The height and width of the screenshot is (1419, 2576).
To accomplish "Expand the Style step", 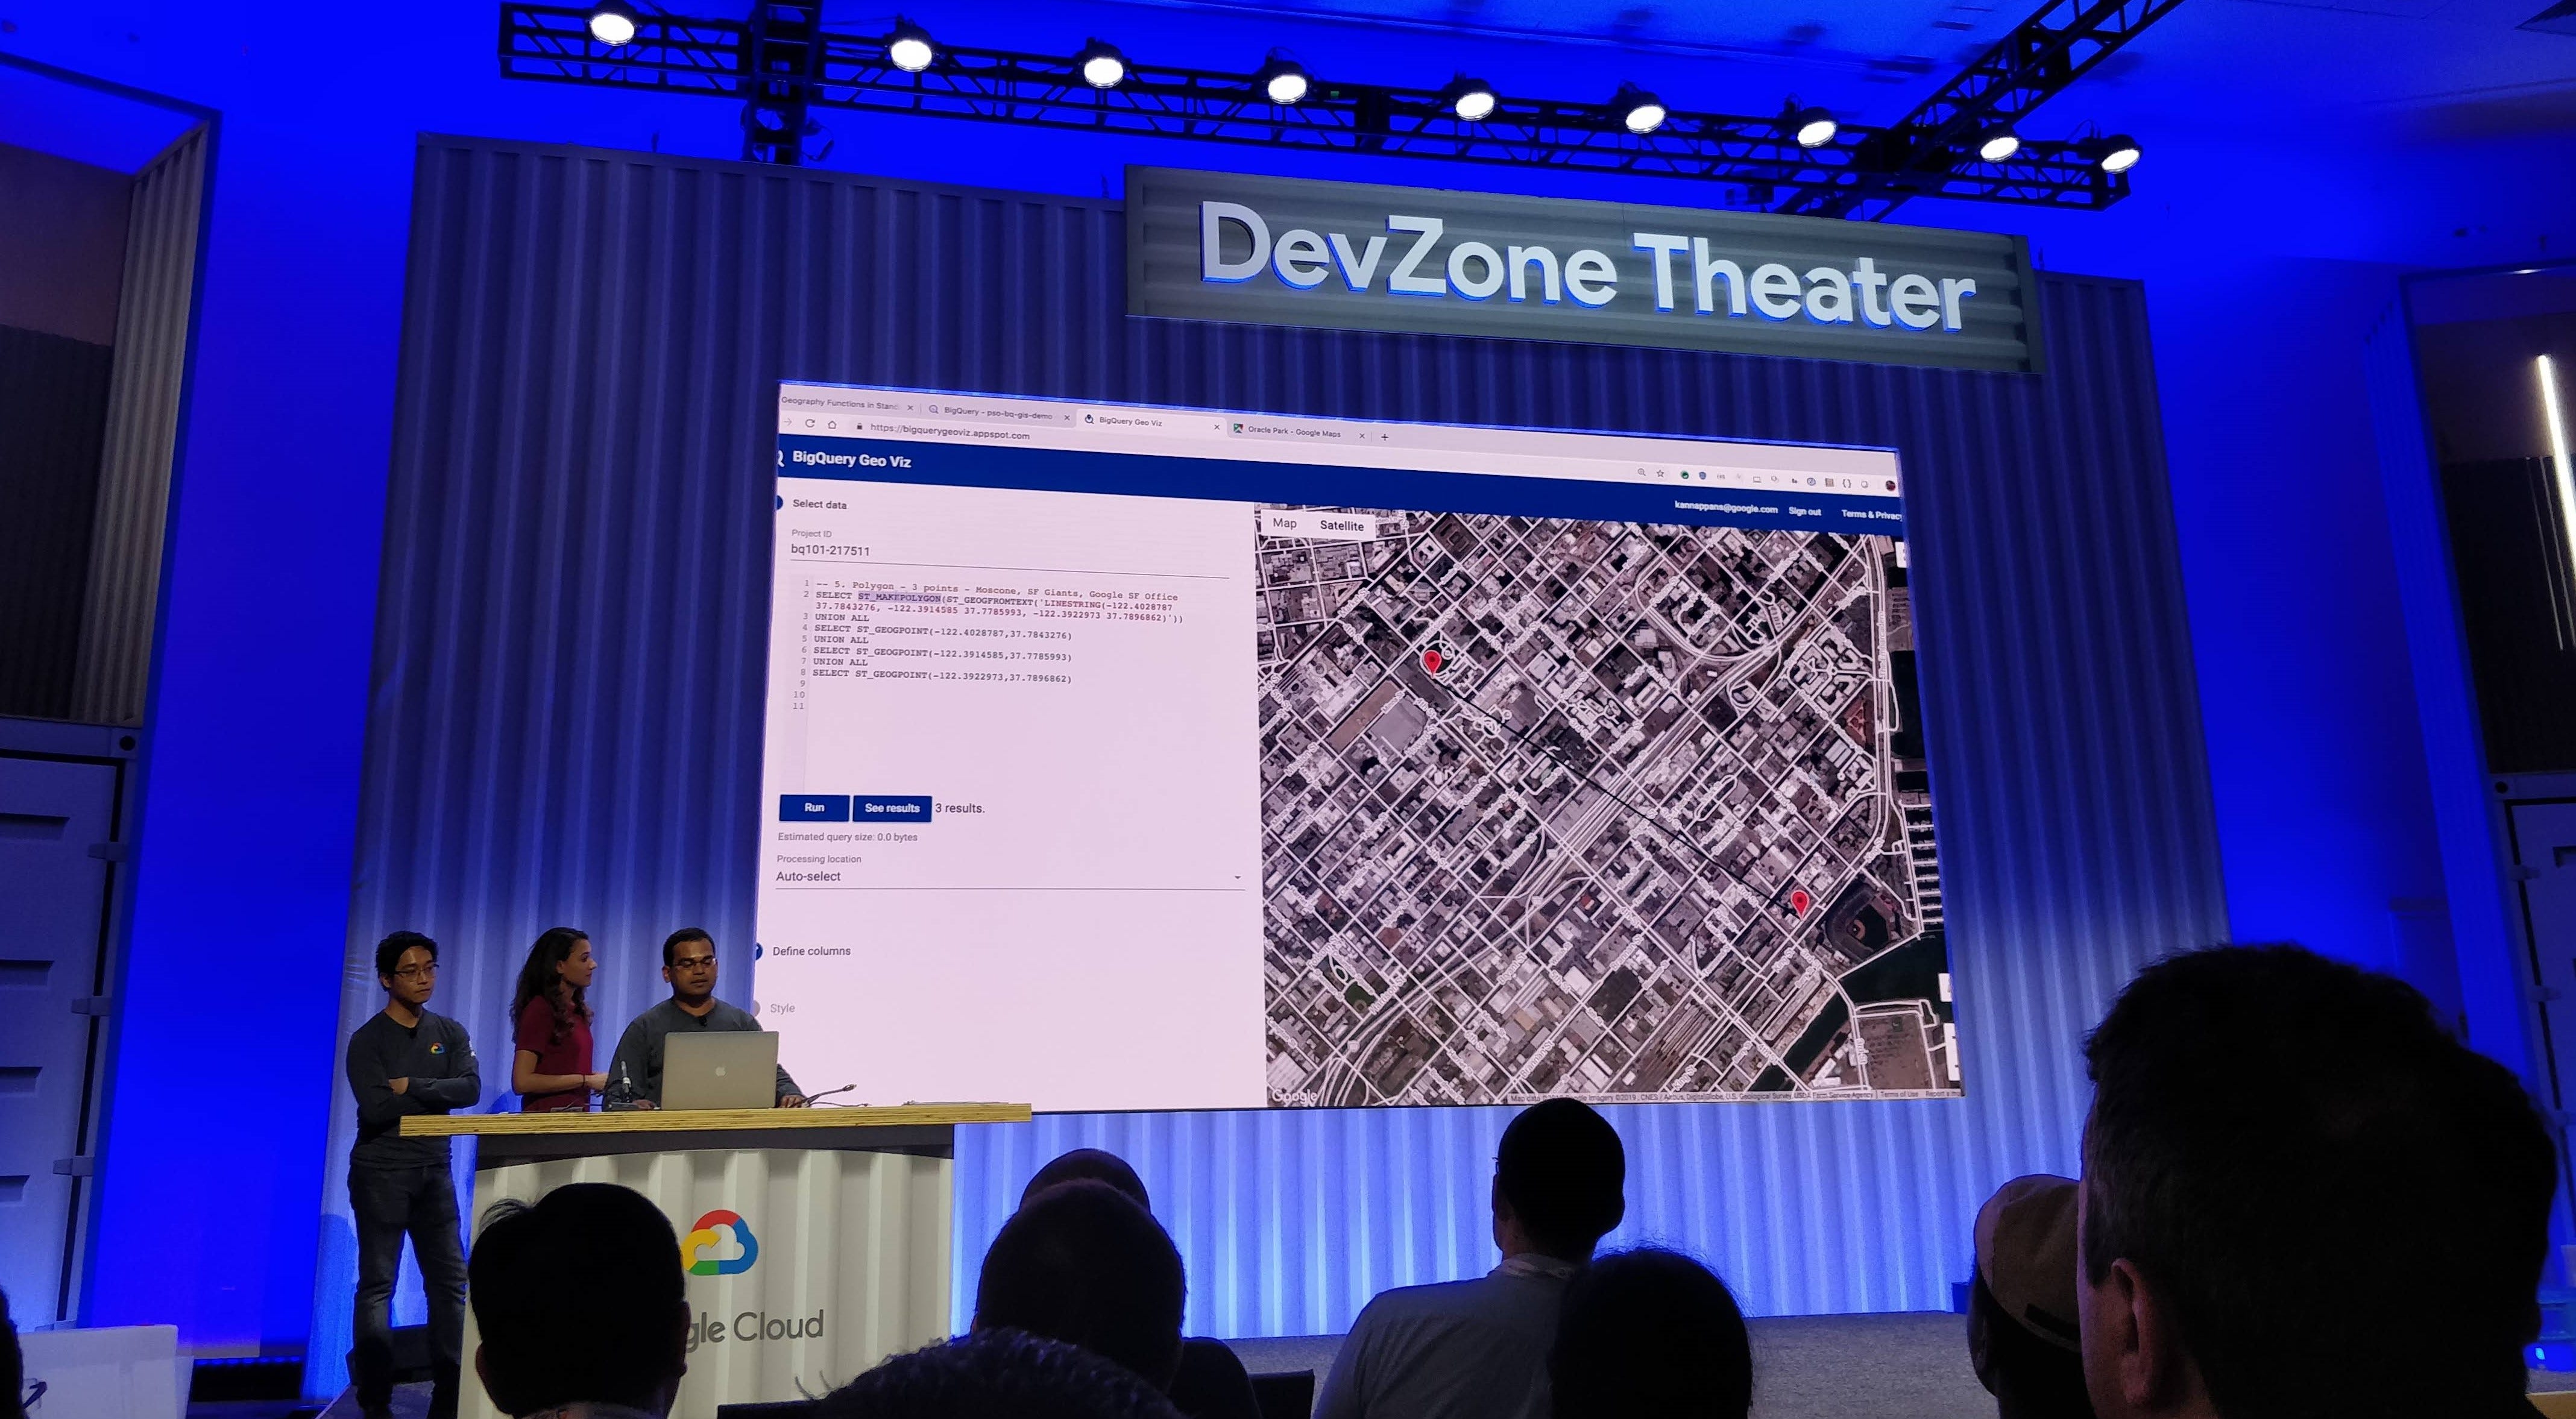I will pyautogui.click(x=782, y=1008).
